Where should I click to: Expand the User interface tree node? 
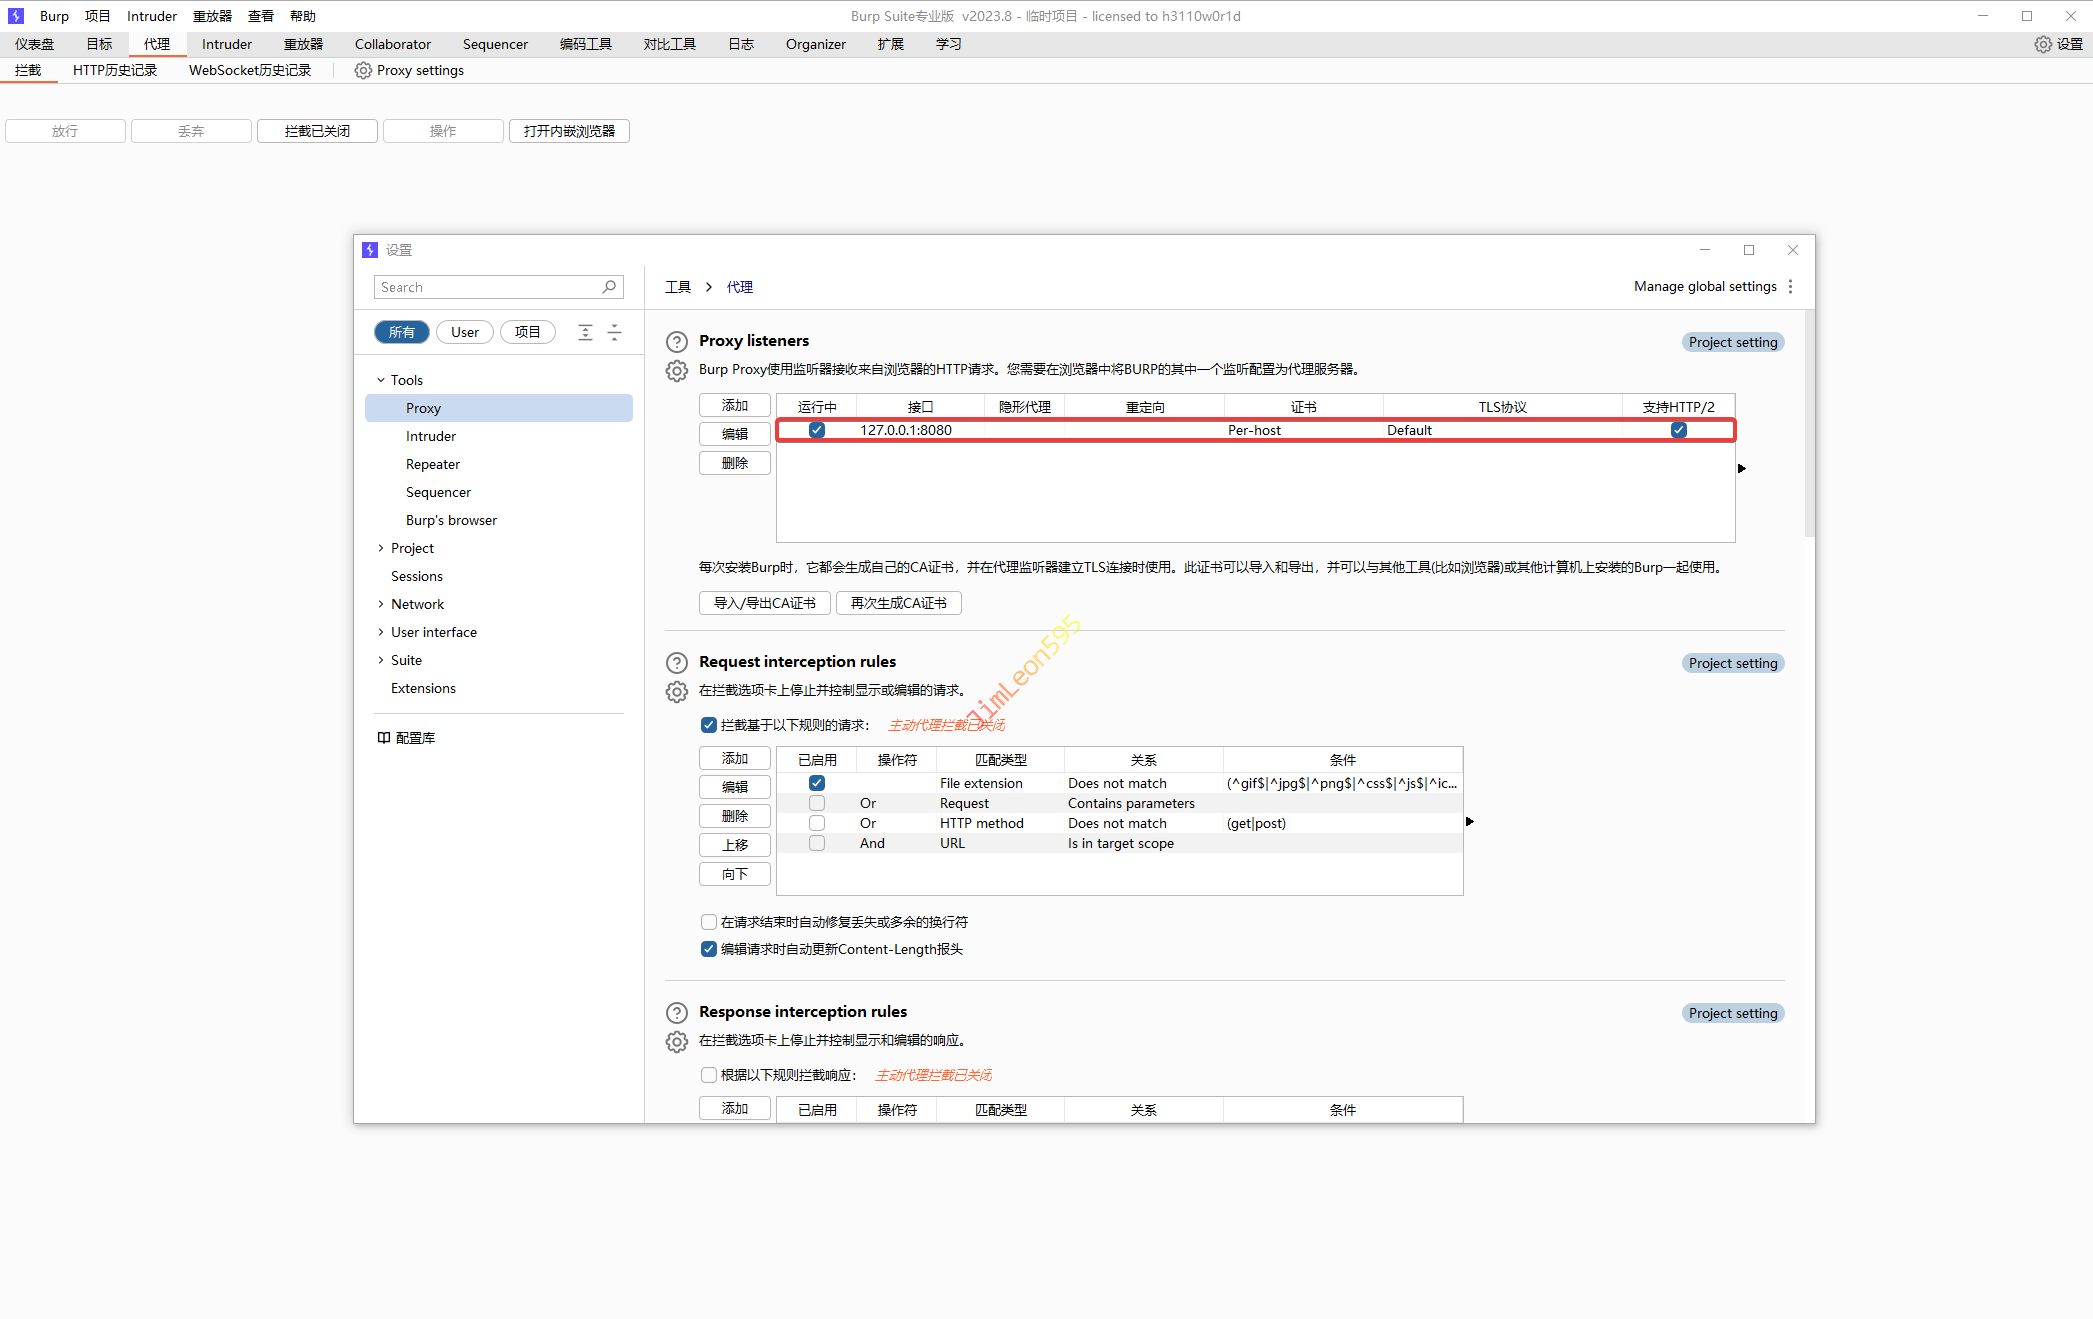pos(381,632)
